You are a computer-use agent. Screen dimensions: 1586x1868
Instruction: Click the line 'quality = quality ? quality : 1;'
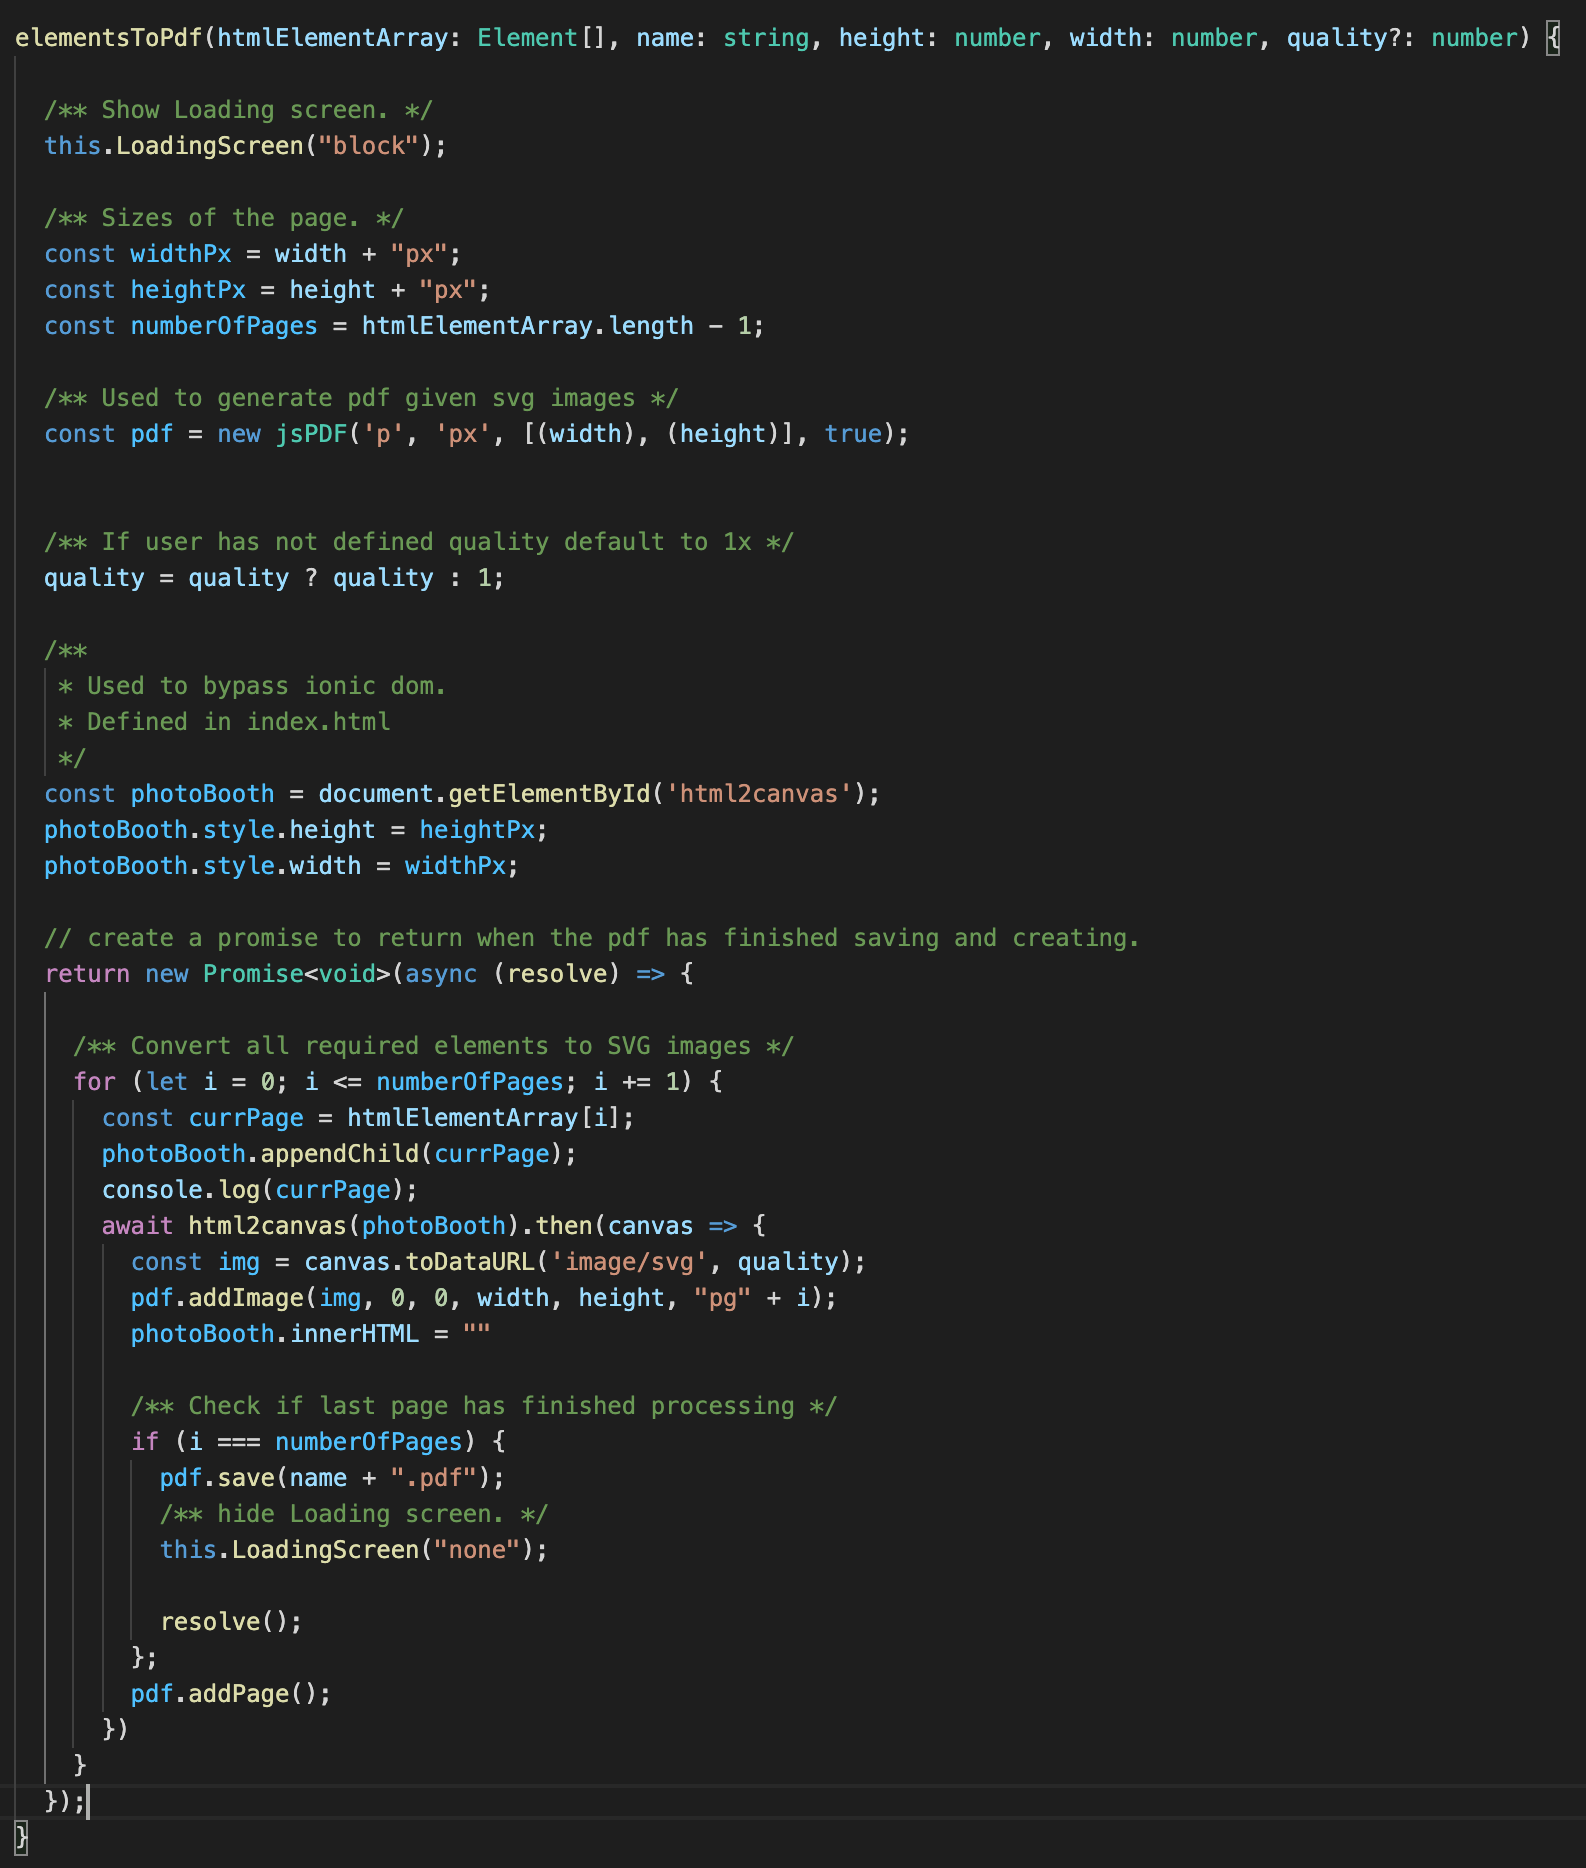click(274, 578)
